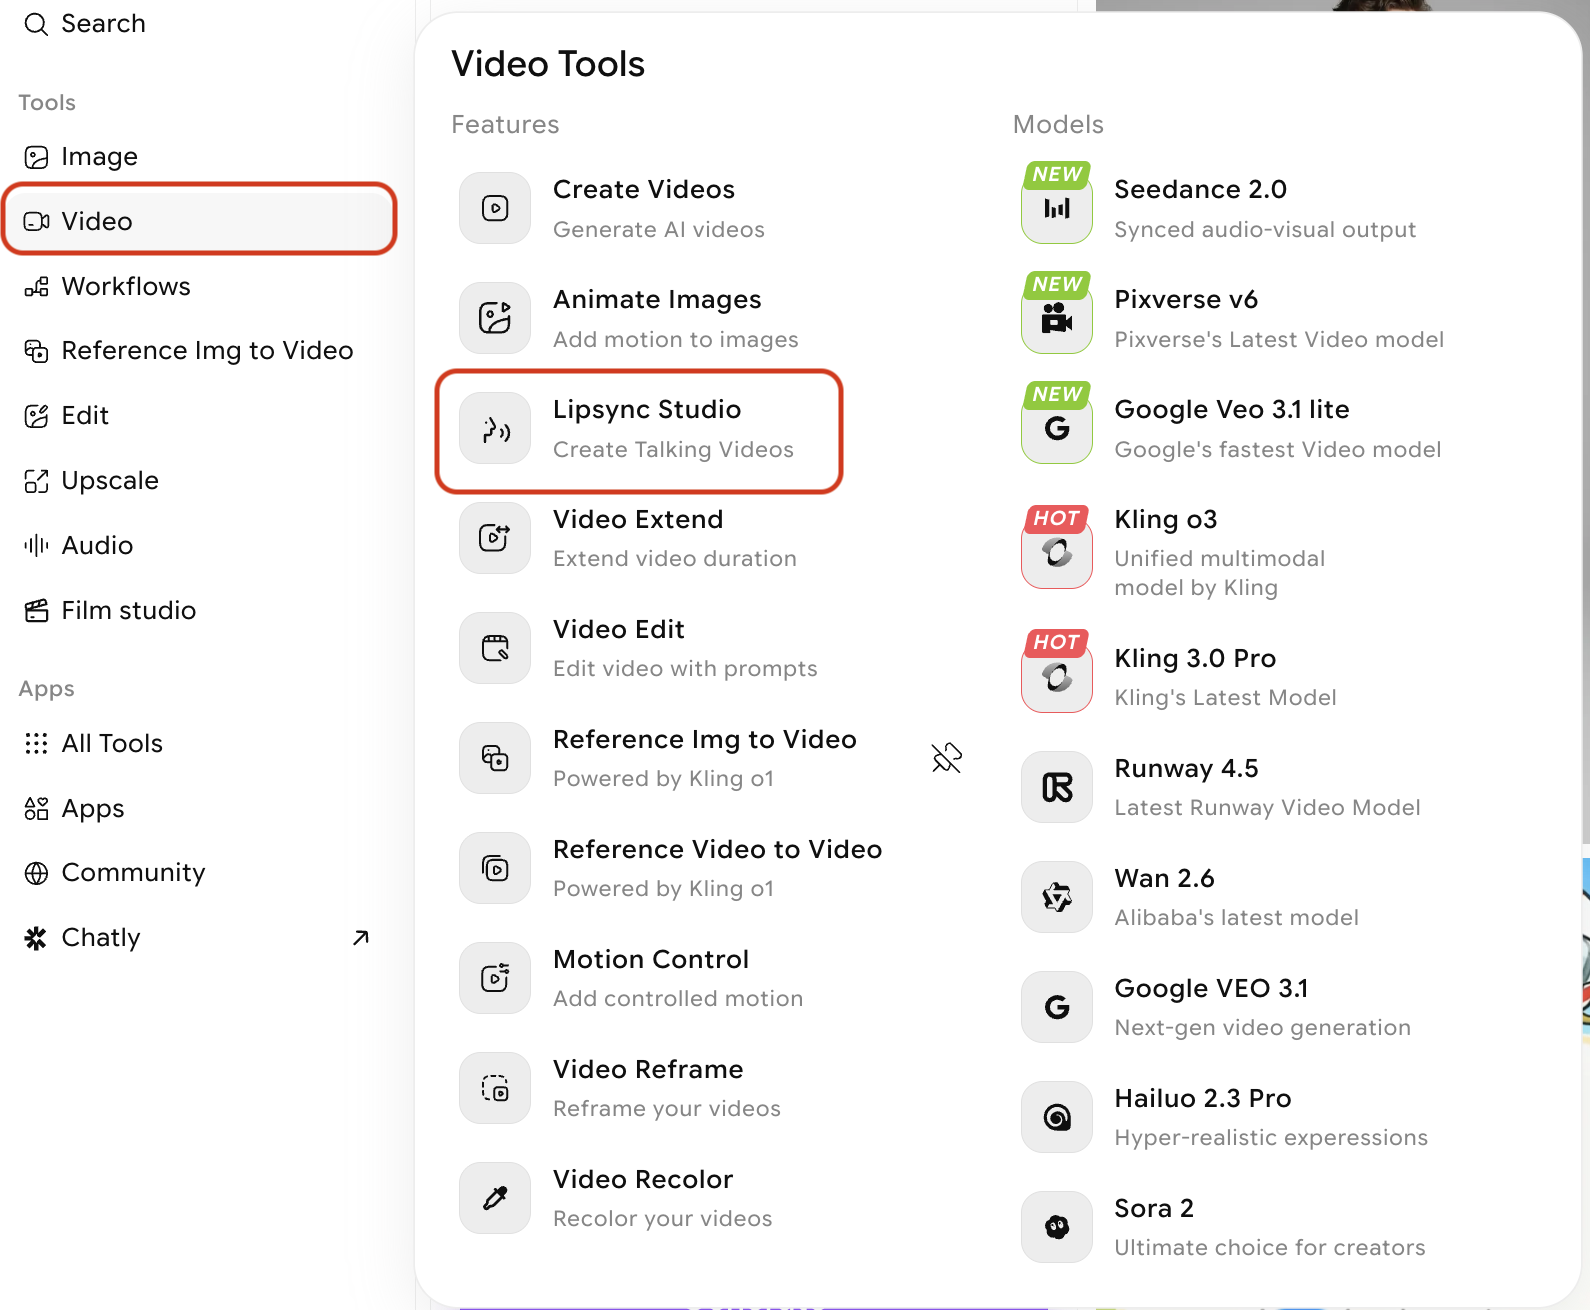This screenshot has width=1590, height=1310.
Task: Select Motion Control feature title
Action: [x=651, y=959]
